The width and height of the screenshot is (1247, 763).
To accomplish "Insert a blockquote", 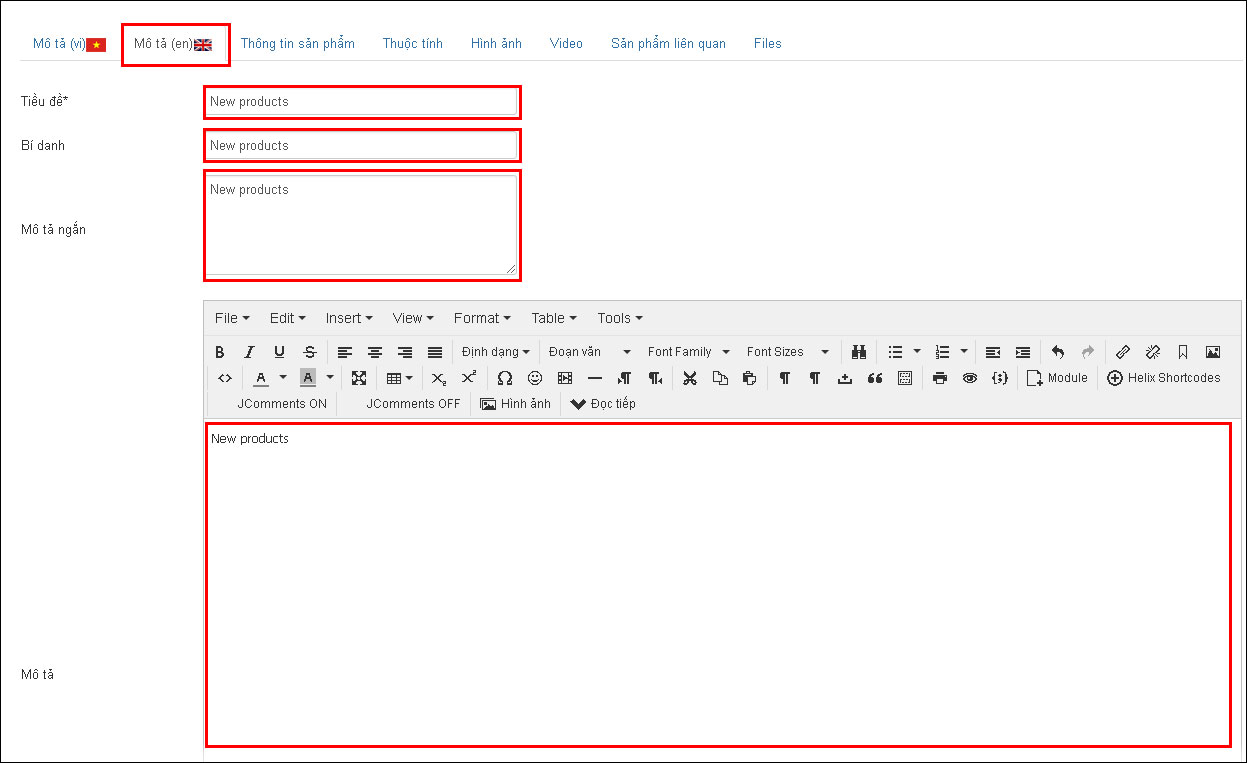I will 875,378.
